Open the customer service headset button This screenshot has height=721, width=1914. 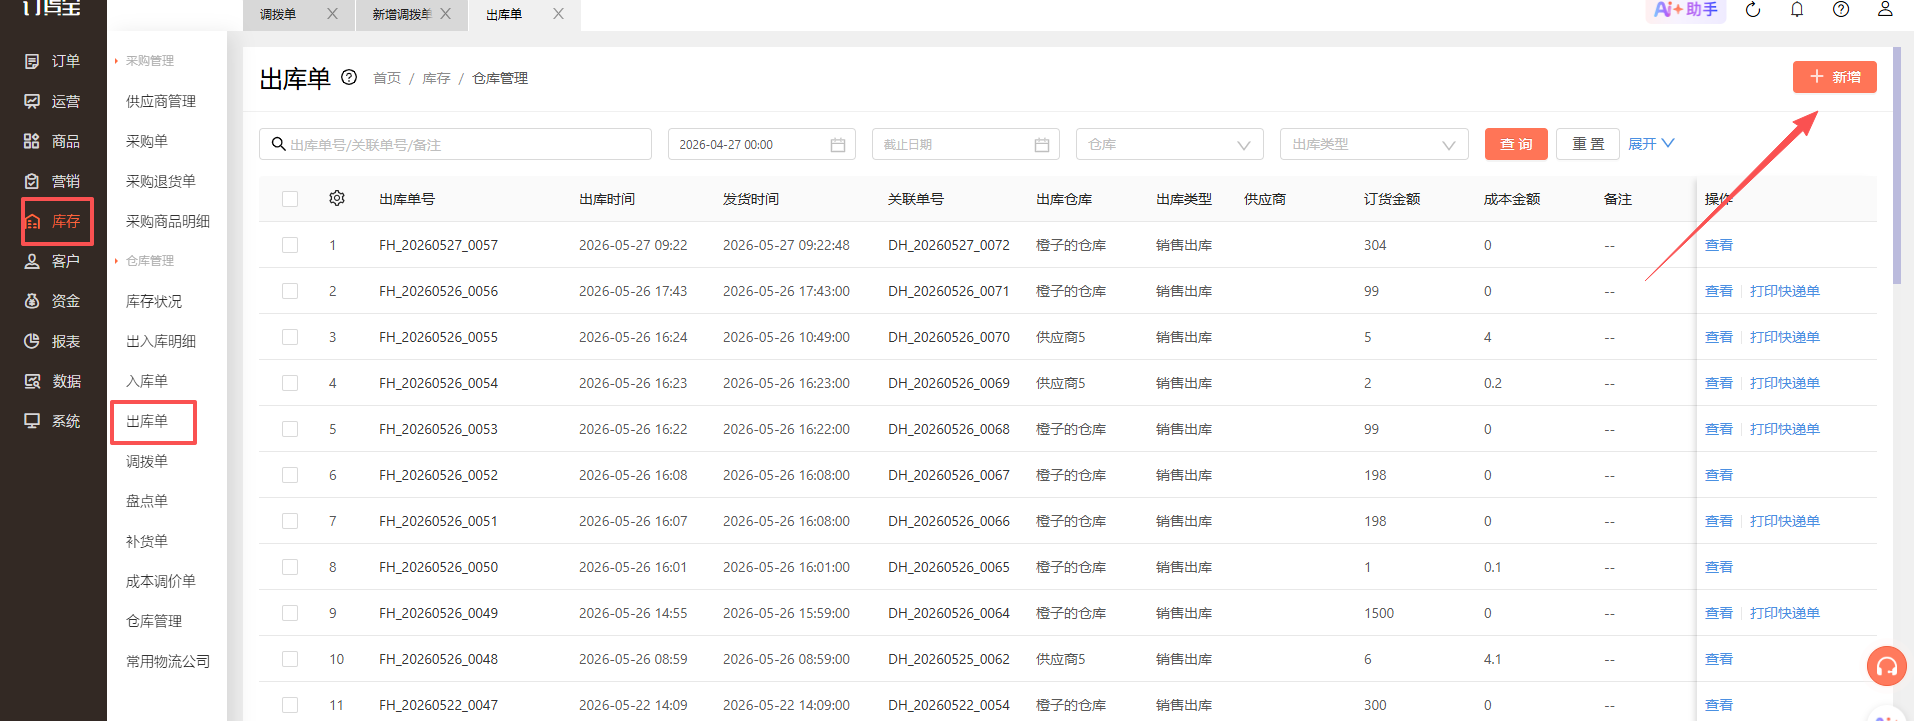click(x=1886, y=666)
